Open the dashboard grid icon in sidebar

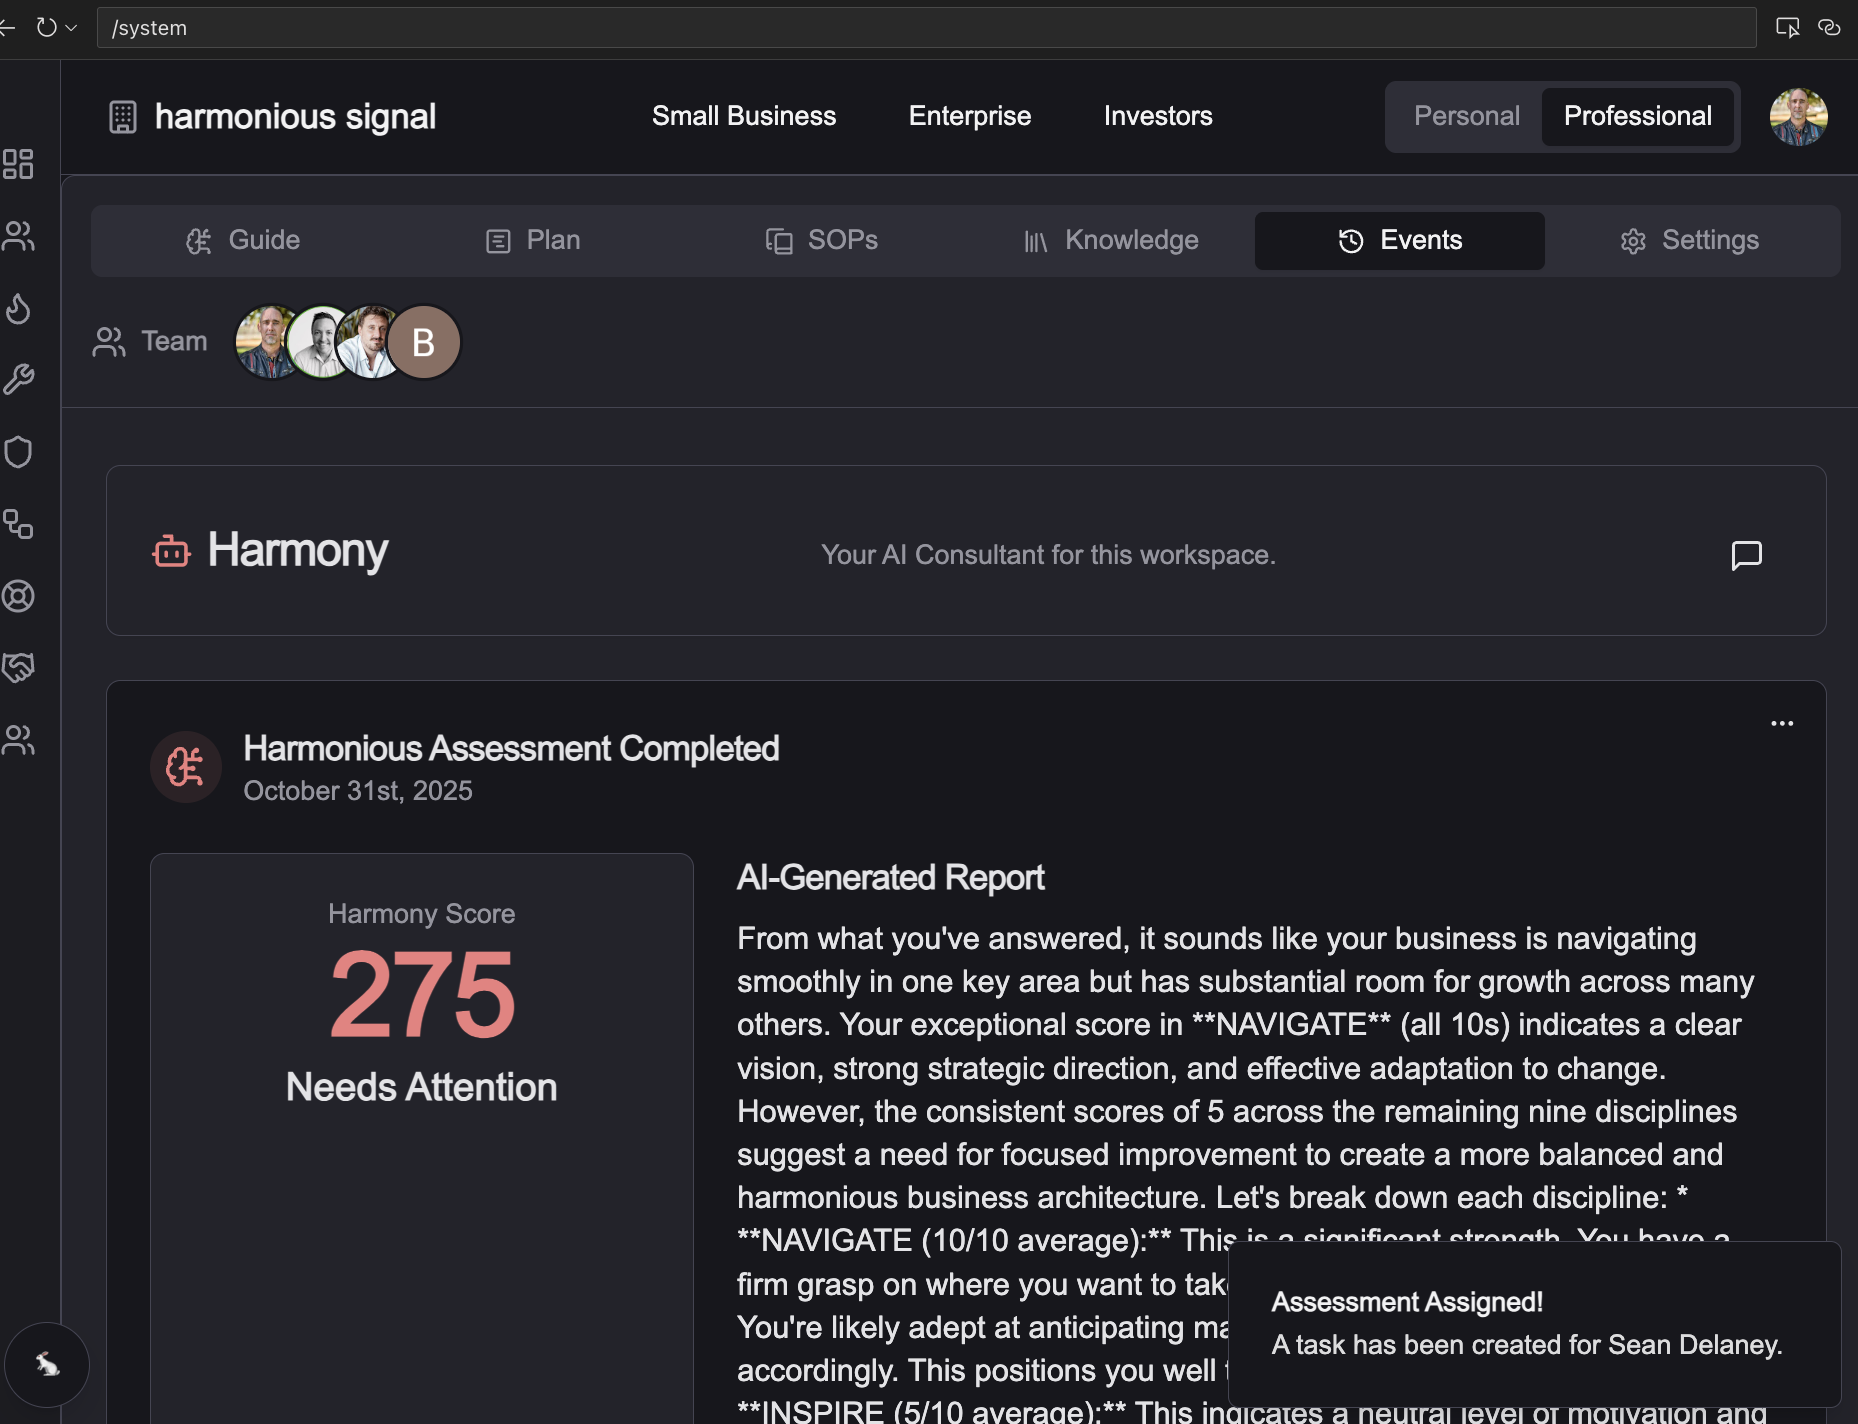tap(19, 164)
